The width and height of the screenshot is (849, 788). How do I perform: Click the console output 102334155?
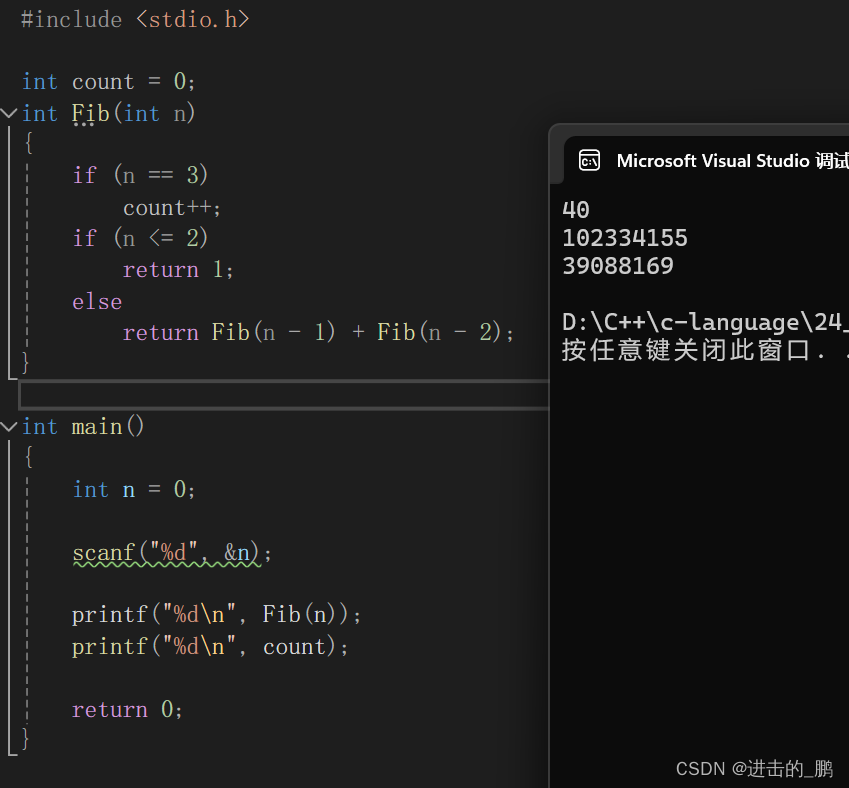coord(625,238)
